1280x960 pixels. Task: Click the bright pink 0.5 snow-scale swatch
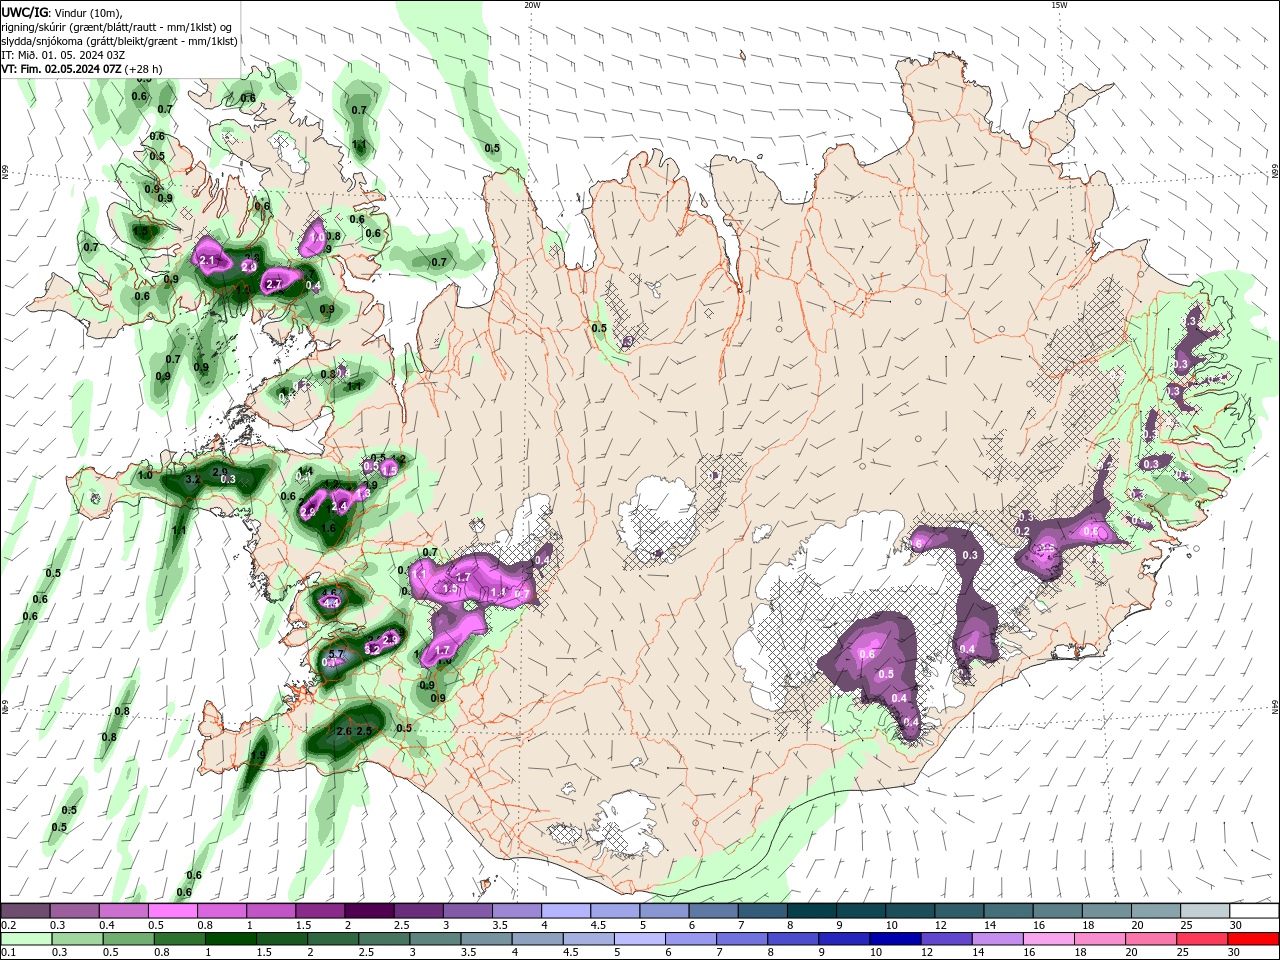172,911
